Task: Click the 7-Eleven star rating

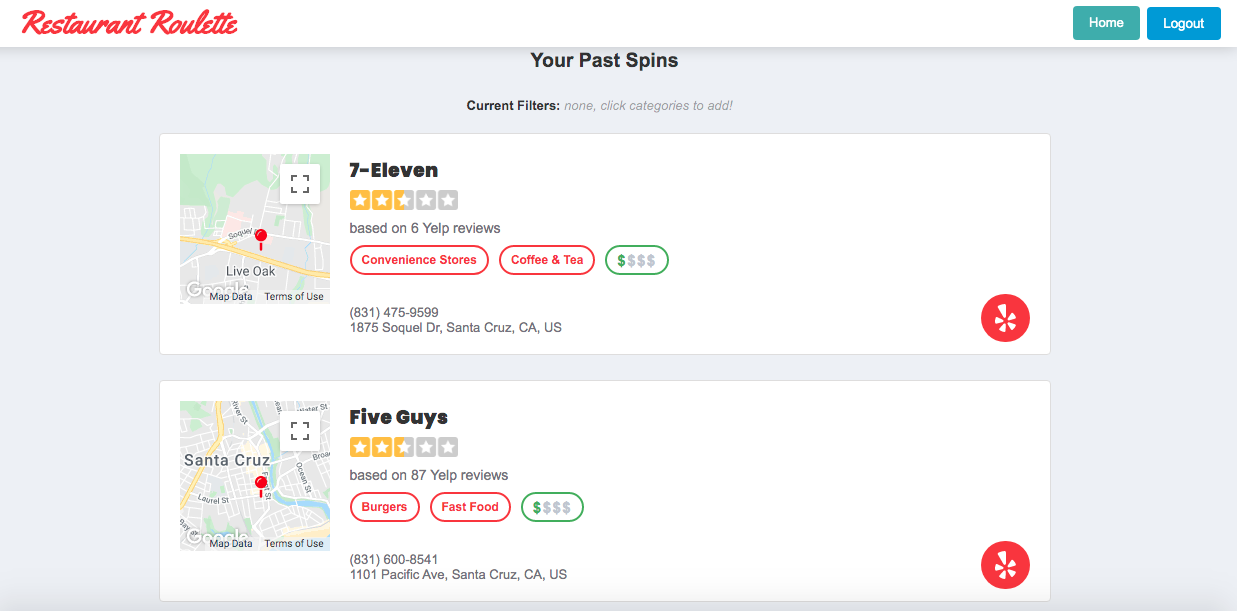Action: (403, 200)
